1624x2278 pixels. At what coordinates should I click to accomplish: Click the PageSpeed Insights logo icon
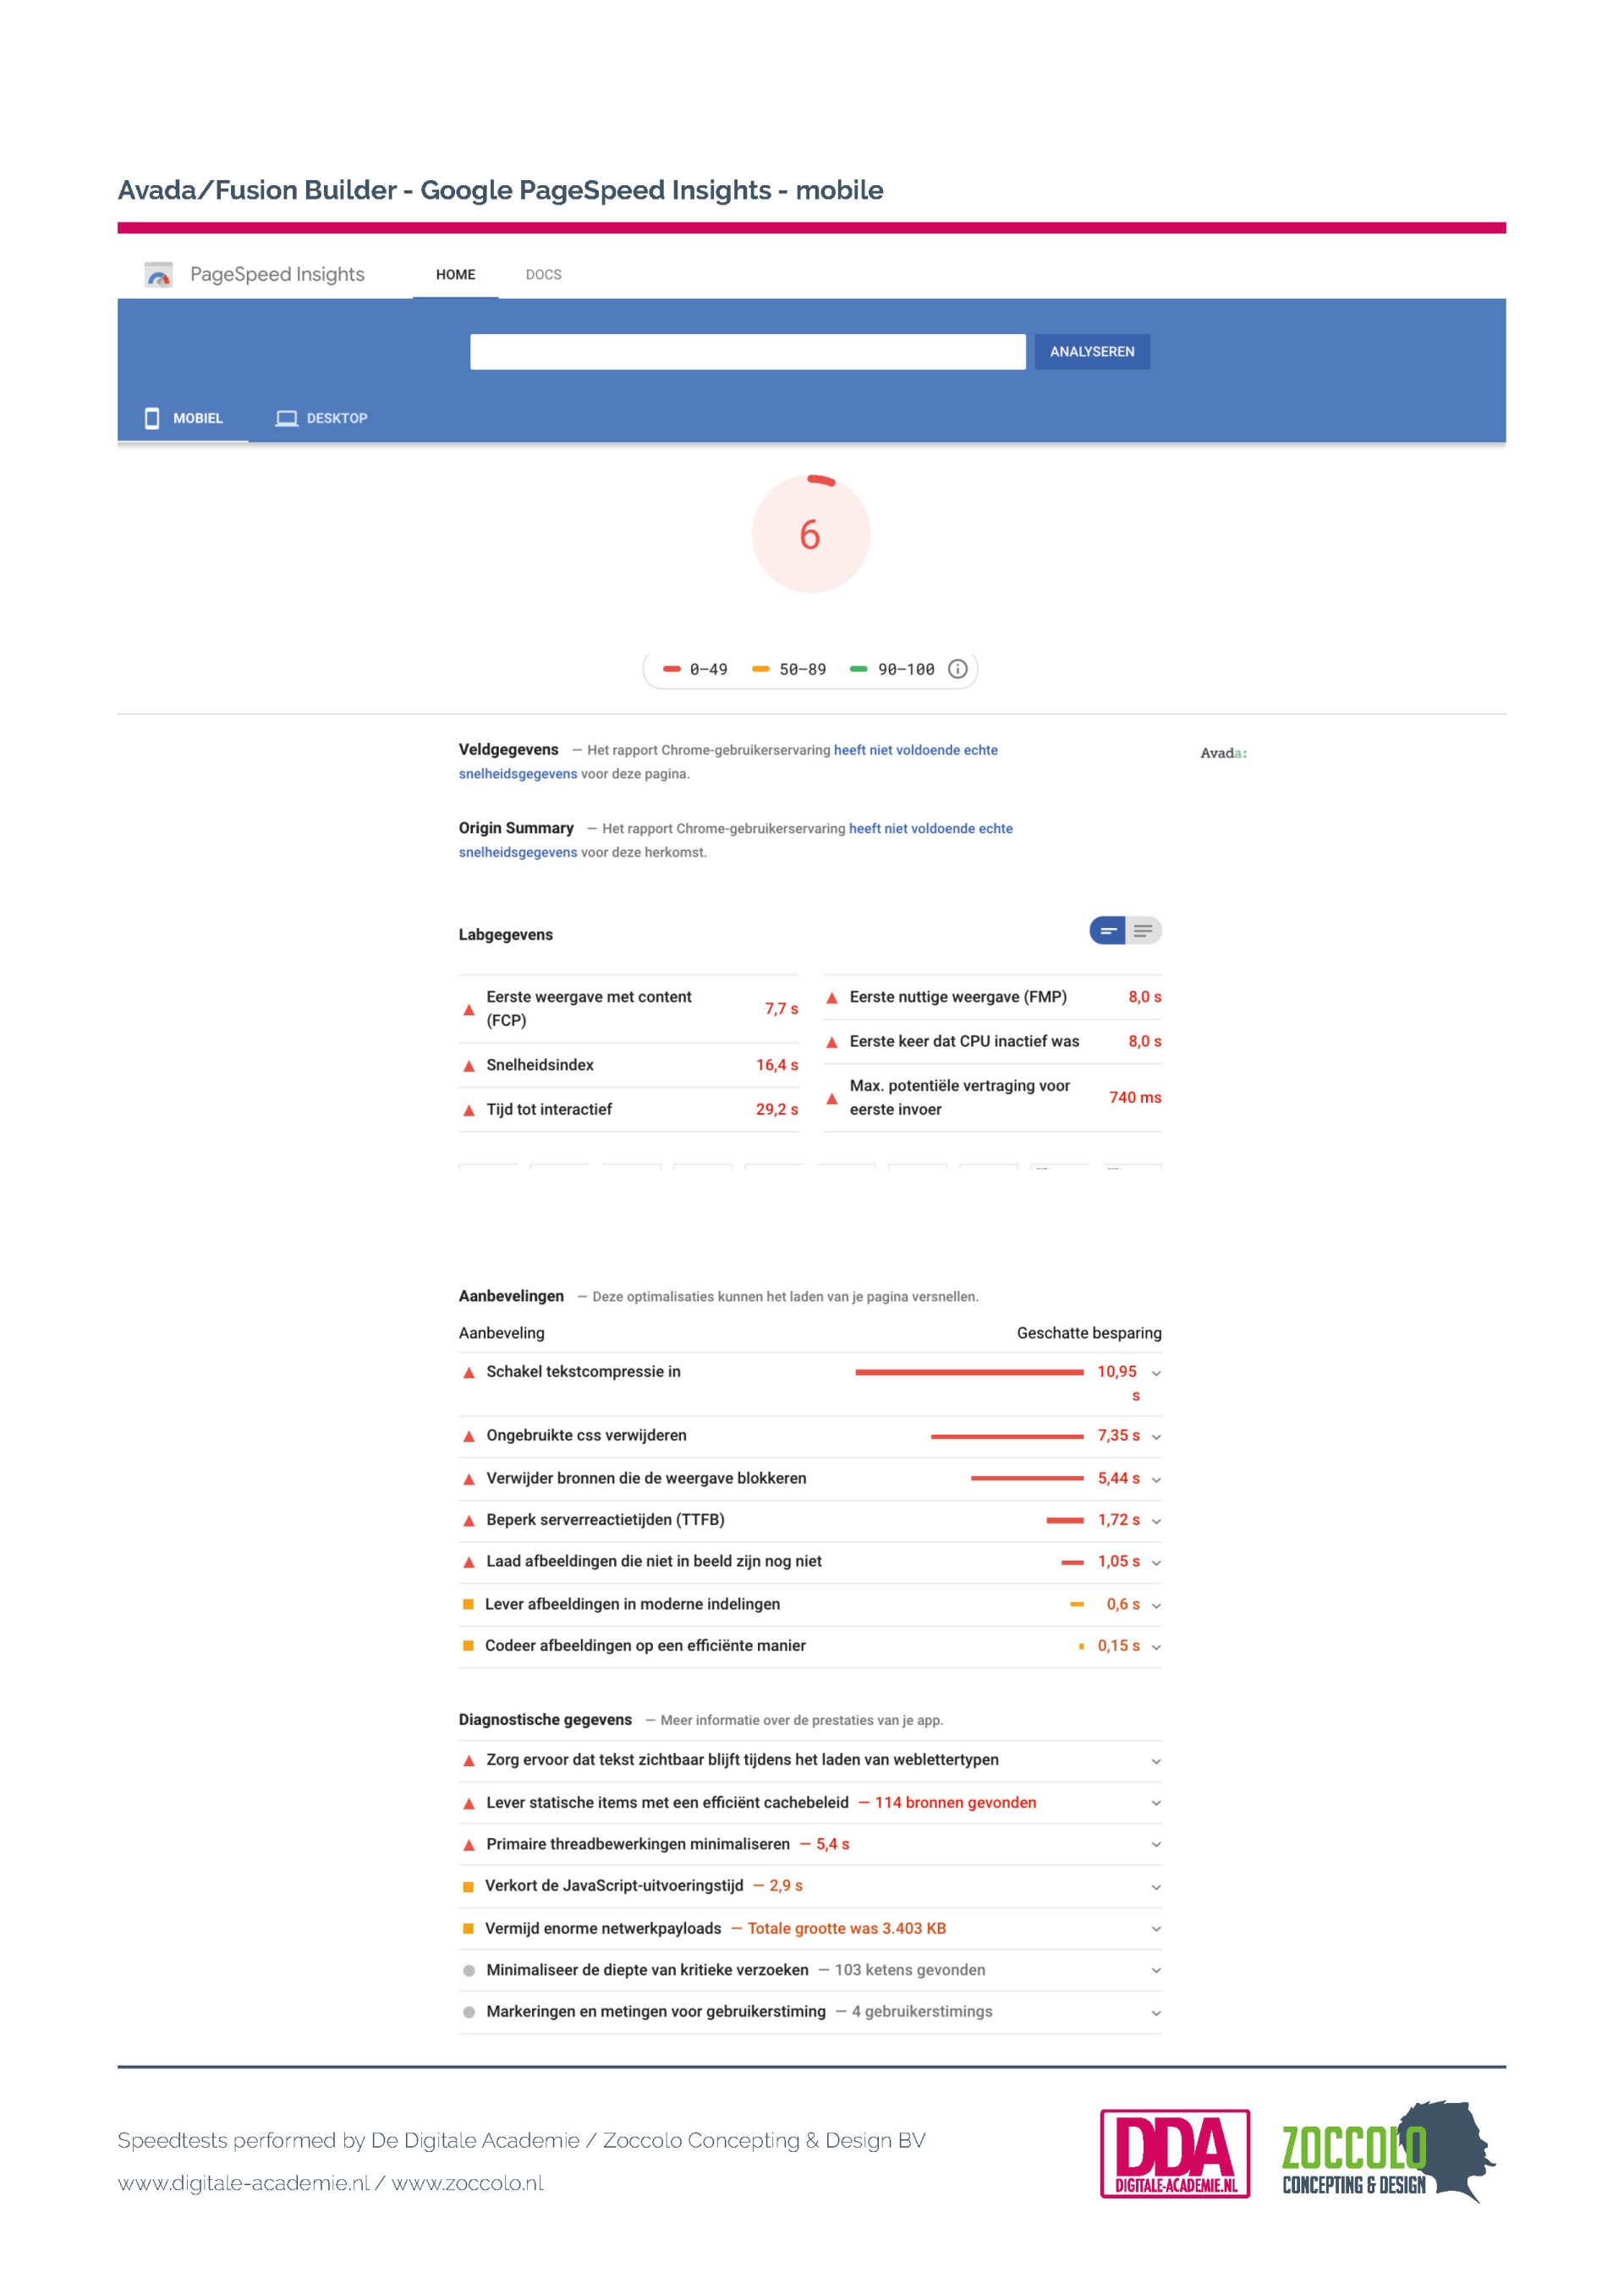(x=158, y=274)
